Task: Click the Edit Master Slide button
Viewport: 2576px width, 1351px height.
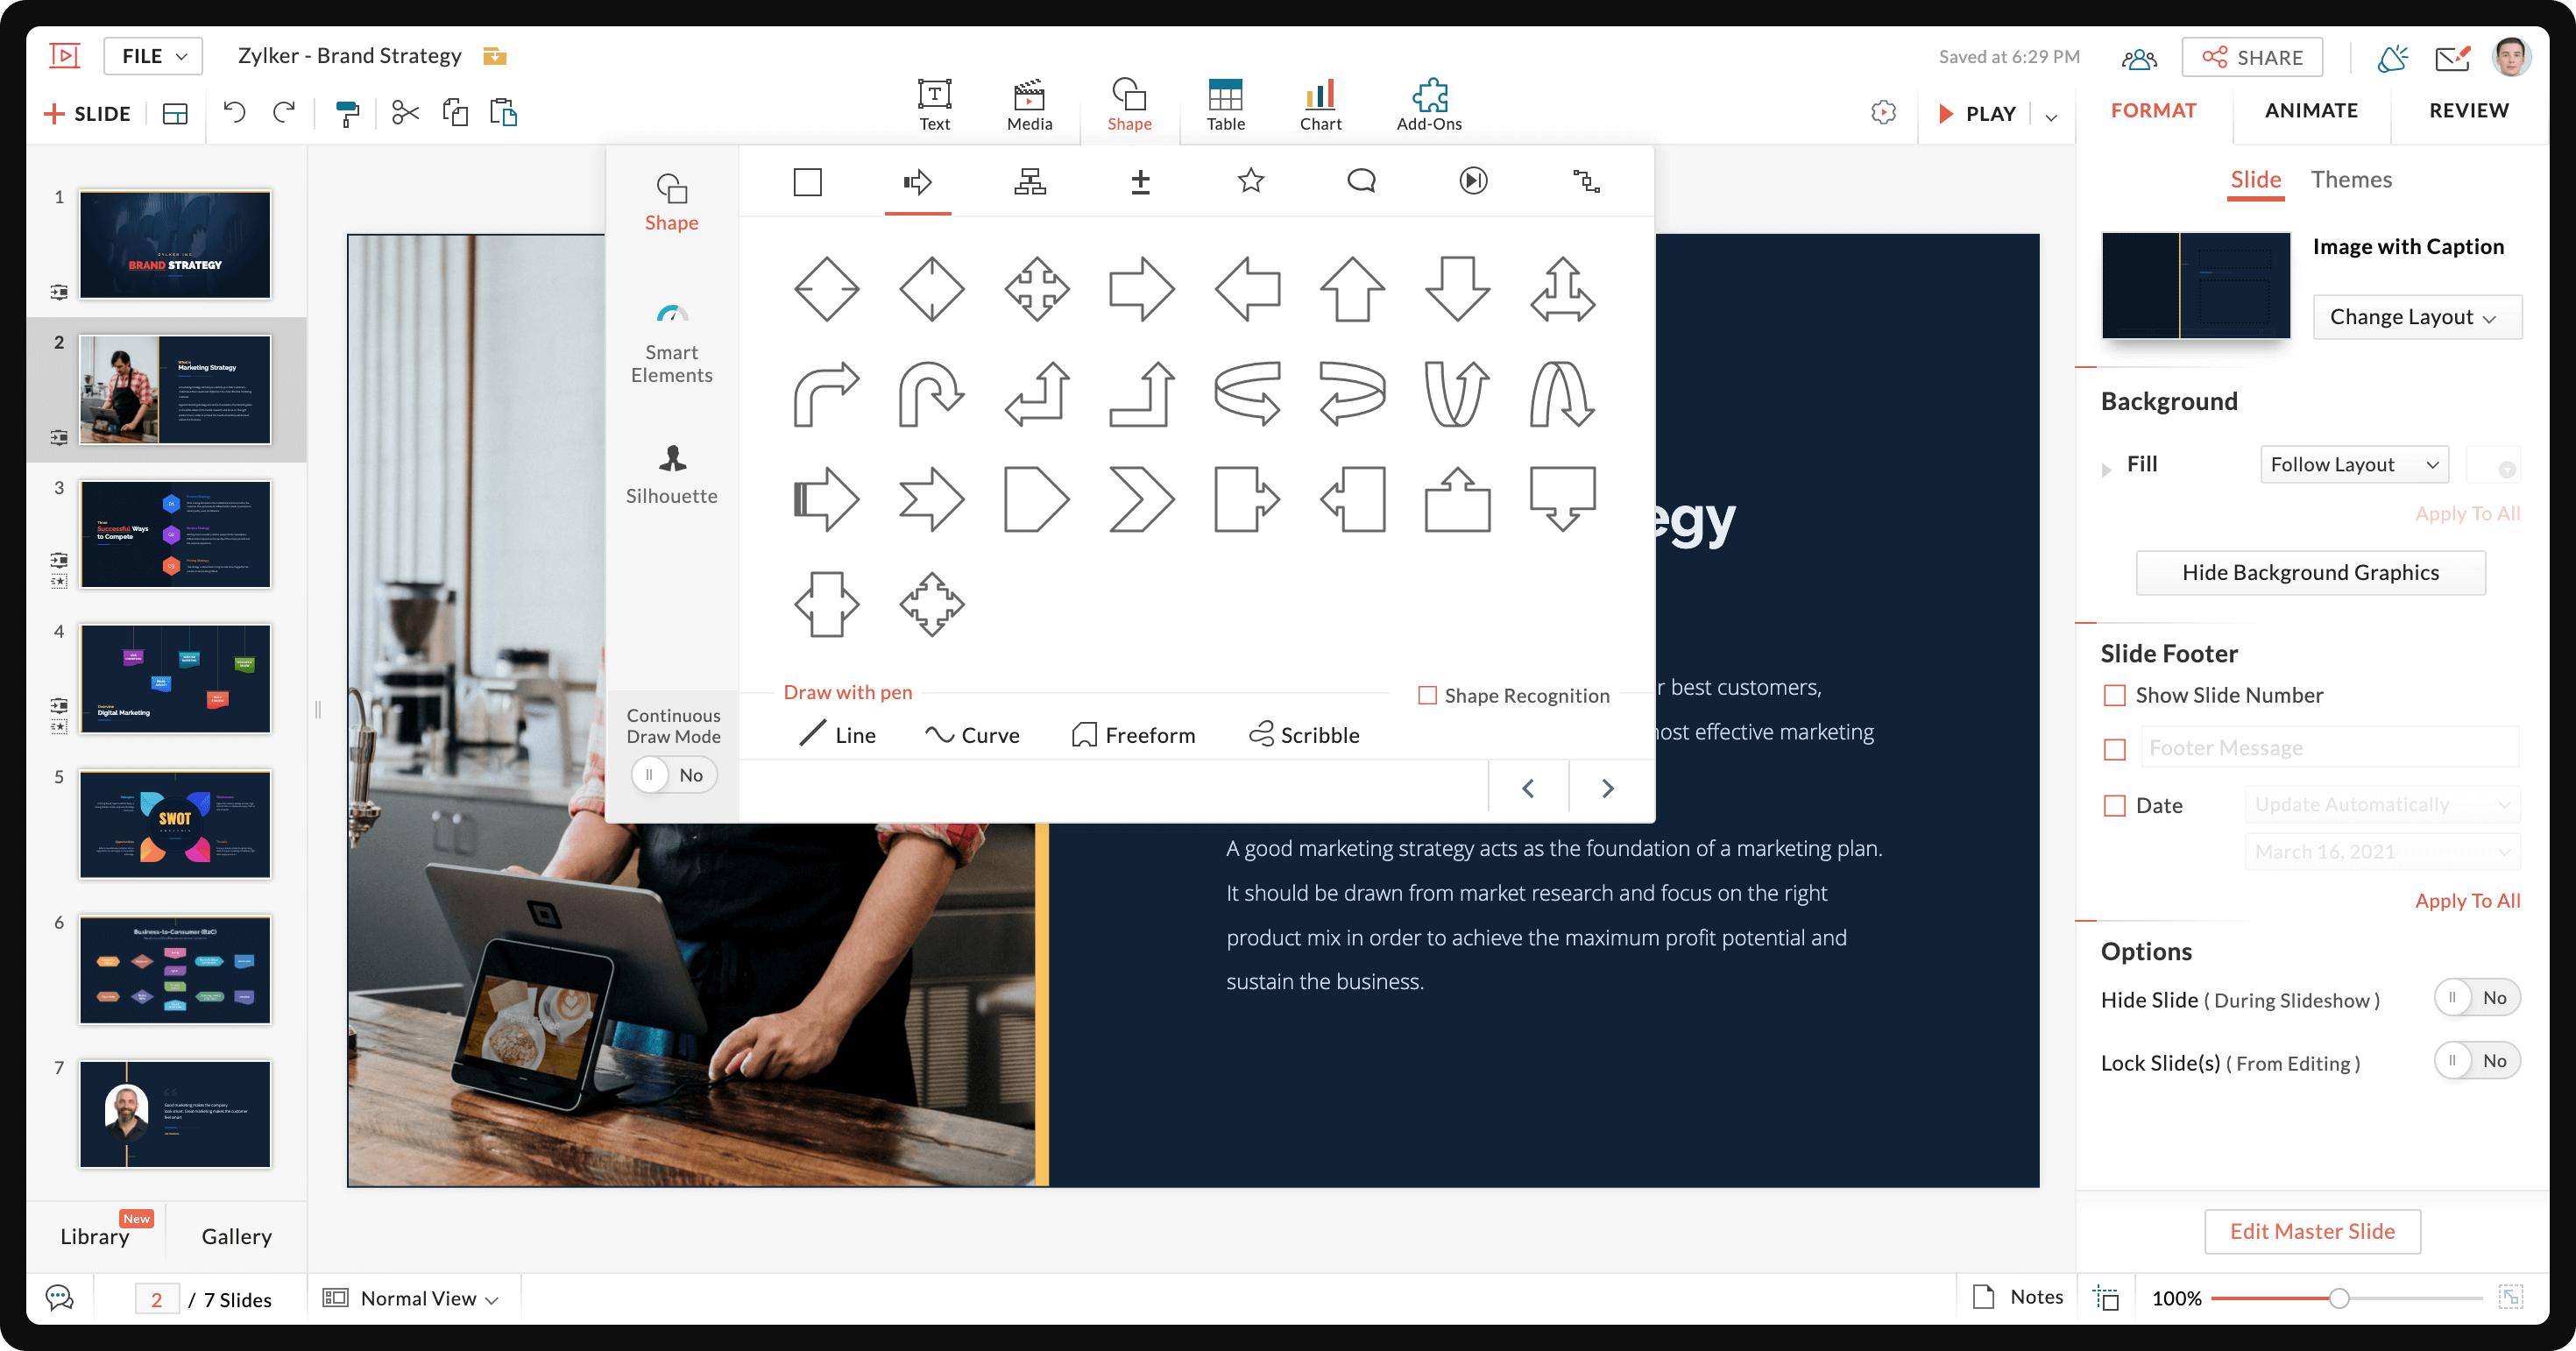Action: click(x=2311, y=1231)
